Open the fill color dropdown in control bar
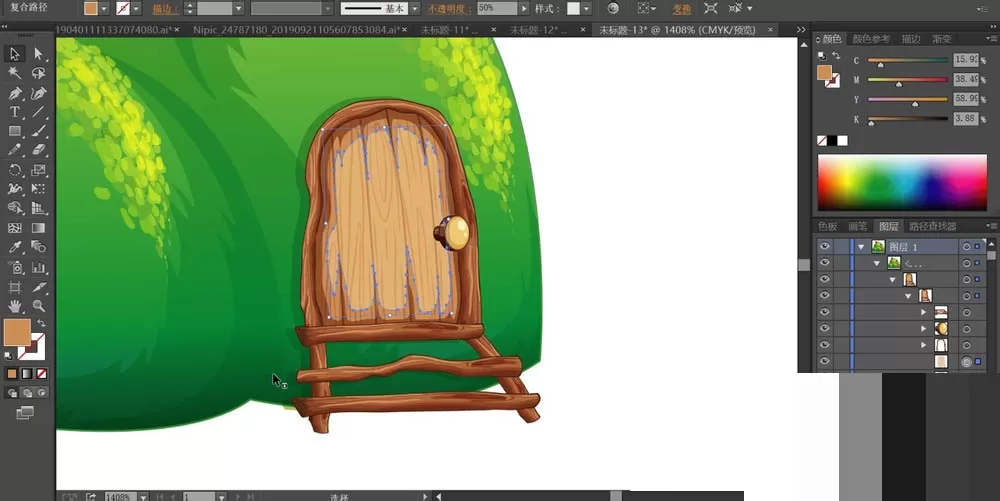Screen dimensions: 1000x501 [x=104, y=9]
